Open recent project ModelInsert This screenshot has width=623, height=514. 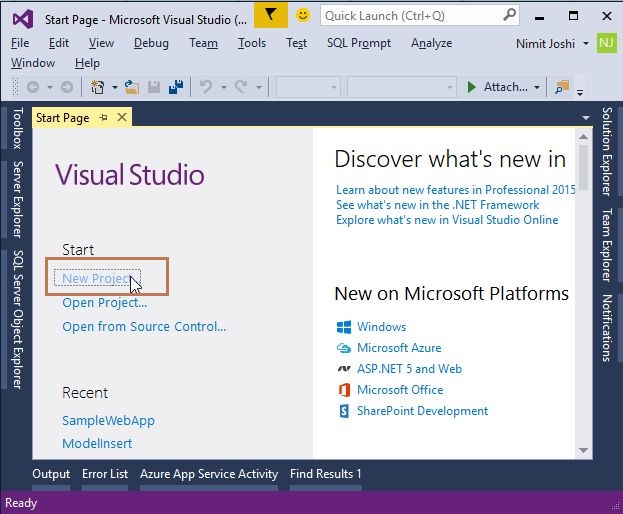coord(97,443)
